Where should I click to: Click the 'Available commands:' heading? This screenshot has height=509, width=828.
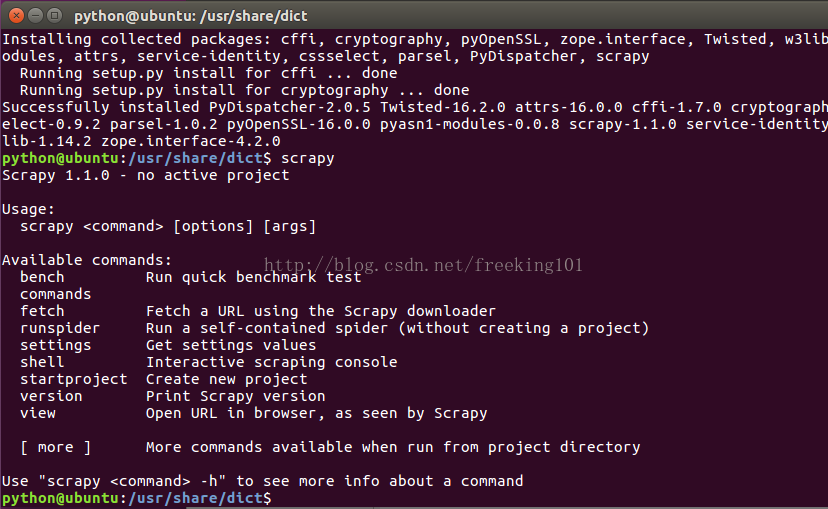point(87,260)
